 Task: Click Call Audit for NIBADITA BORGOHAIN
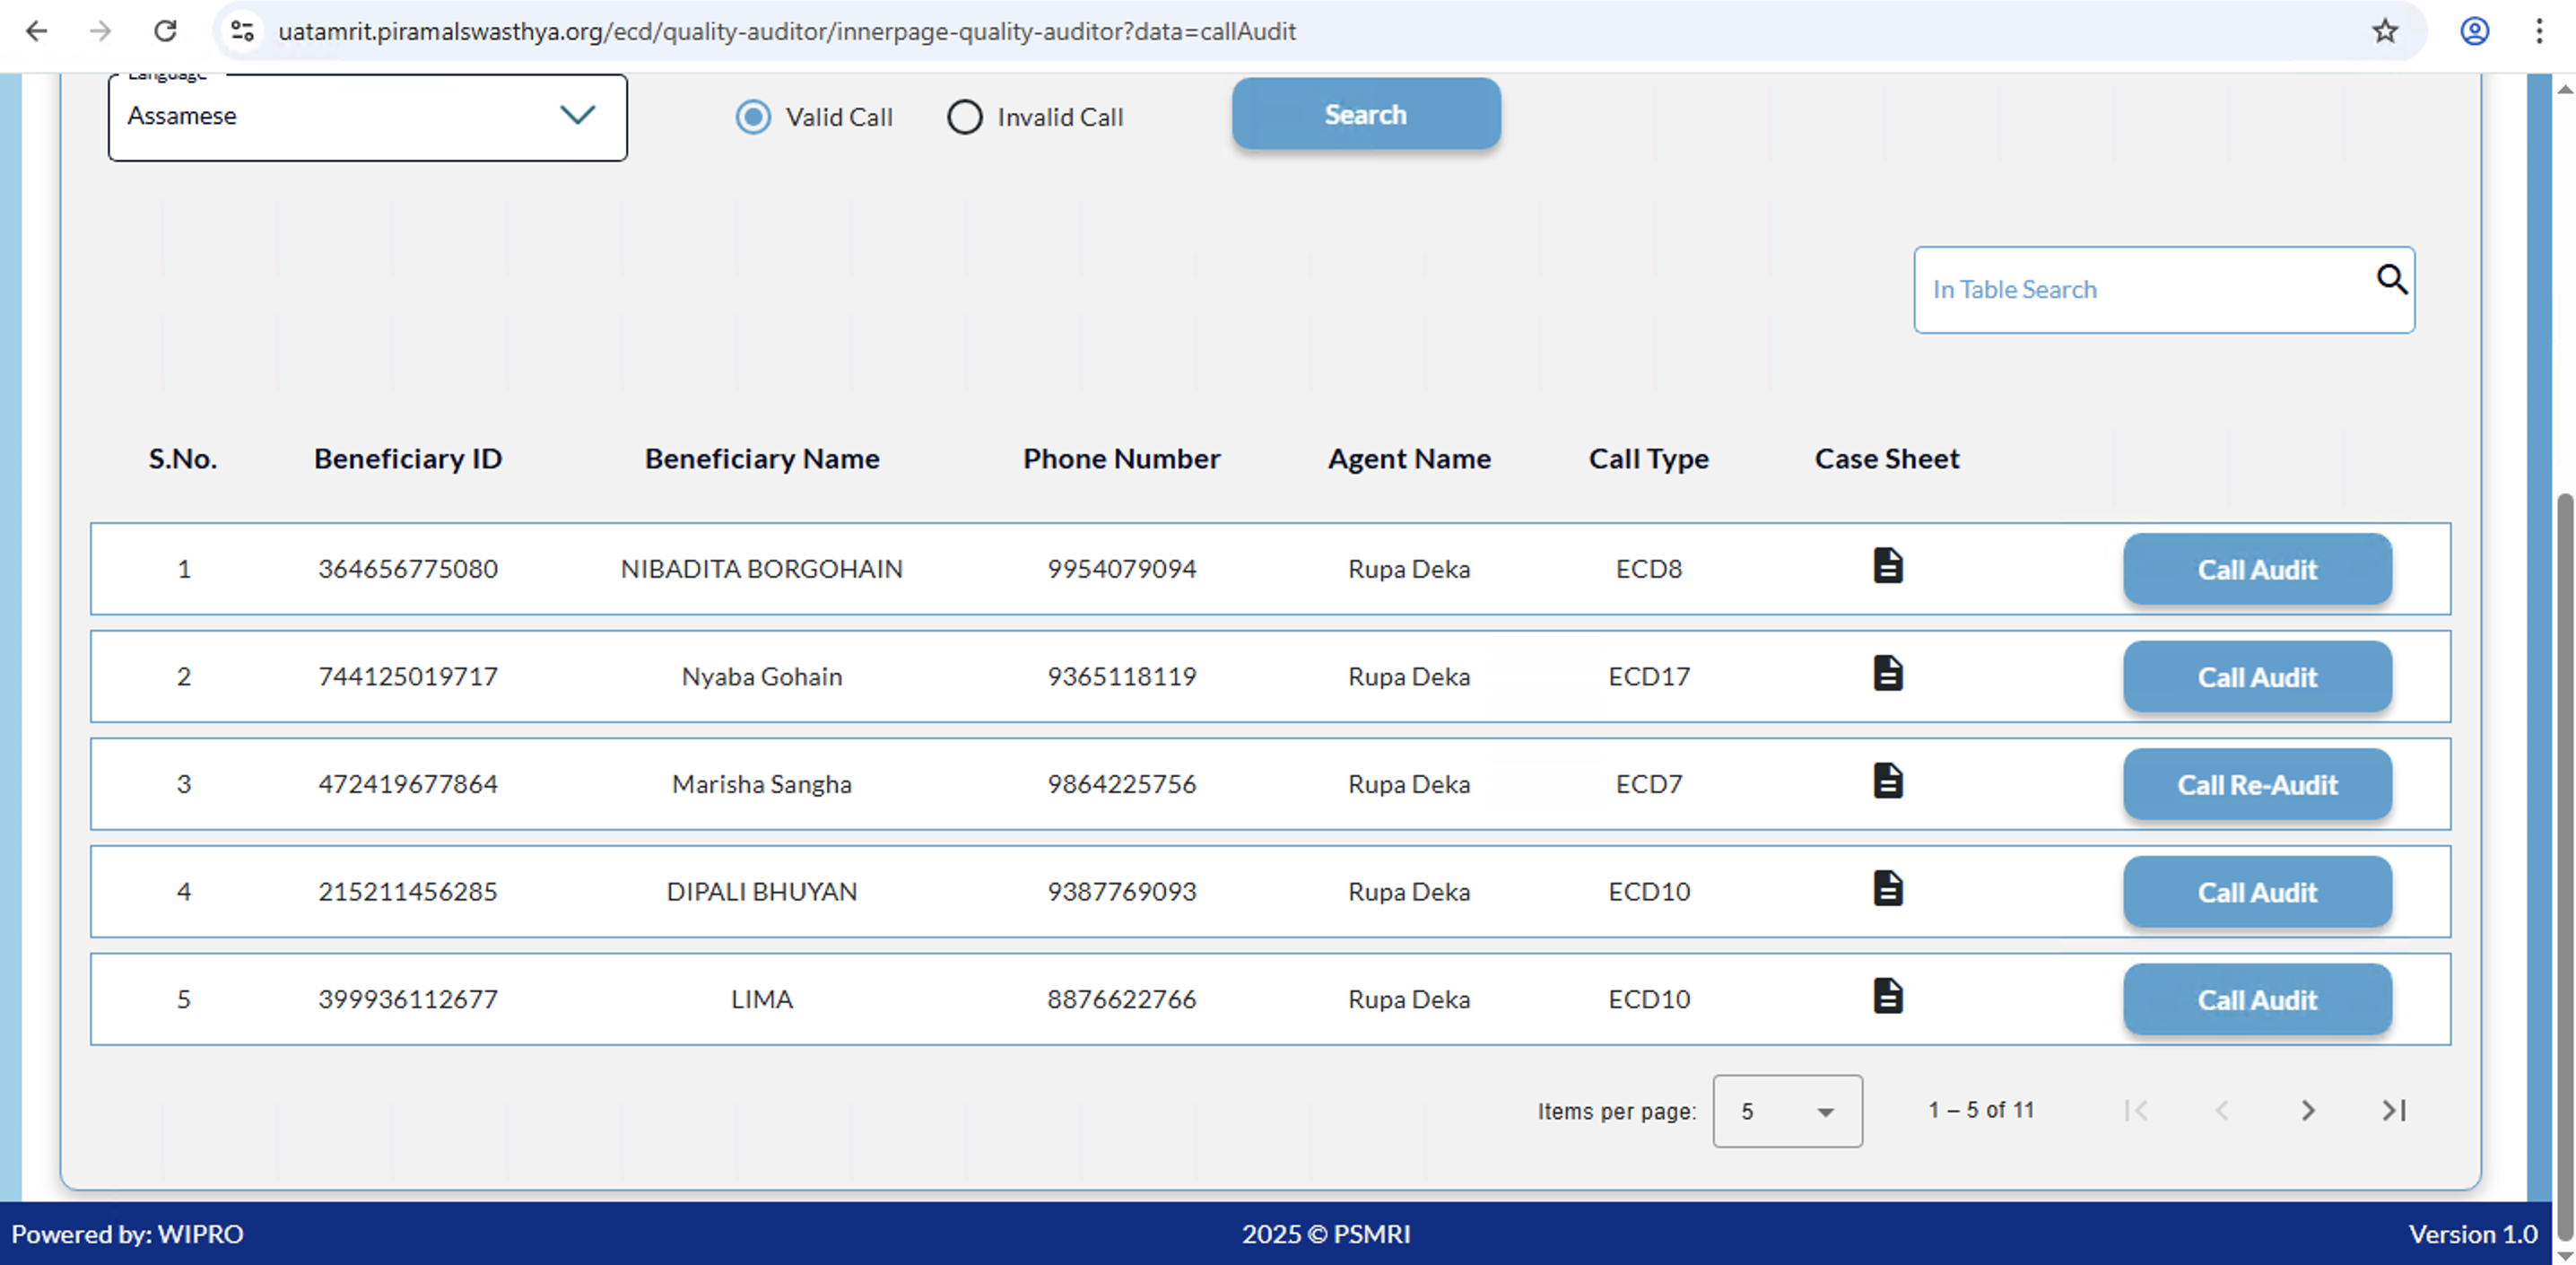(2257, 569)
